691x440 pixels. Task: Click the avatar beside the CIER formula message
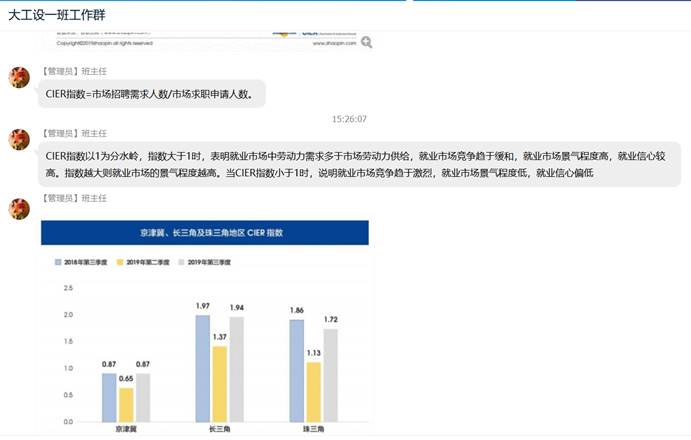point(19,78)
